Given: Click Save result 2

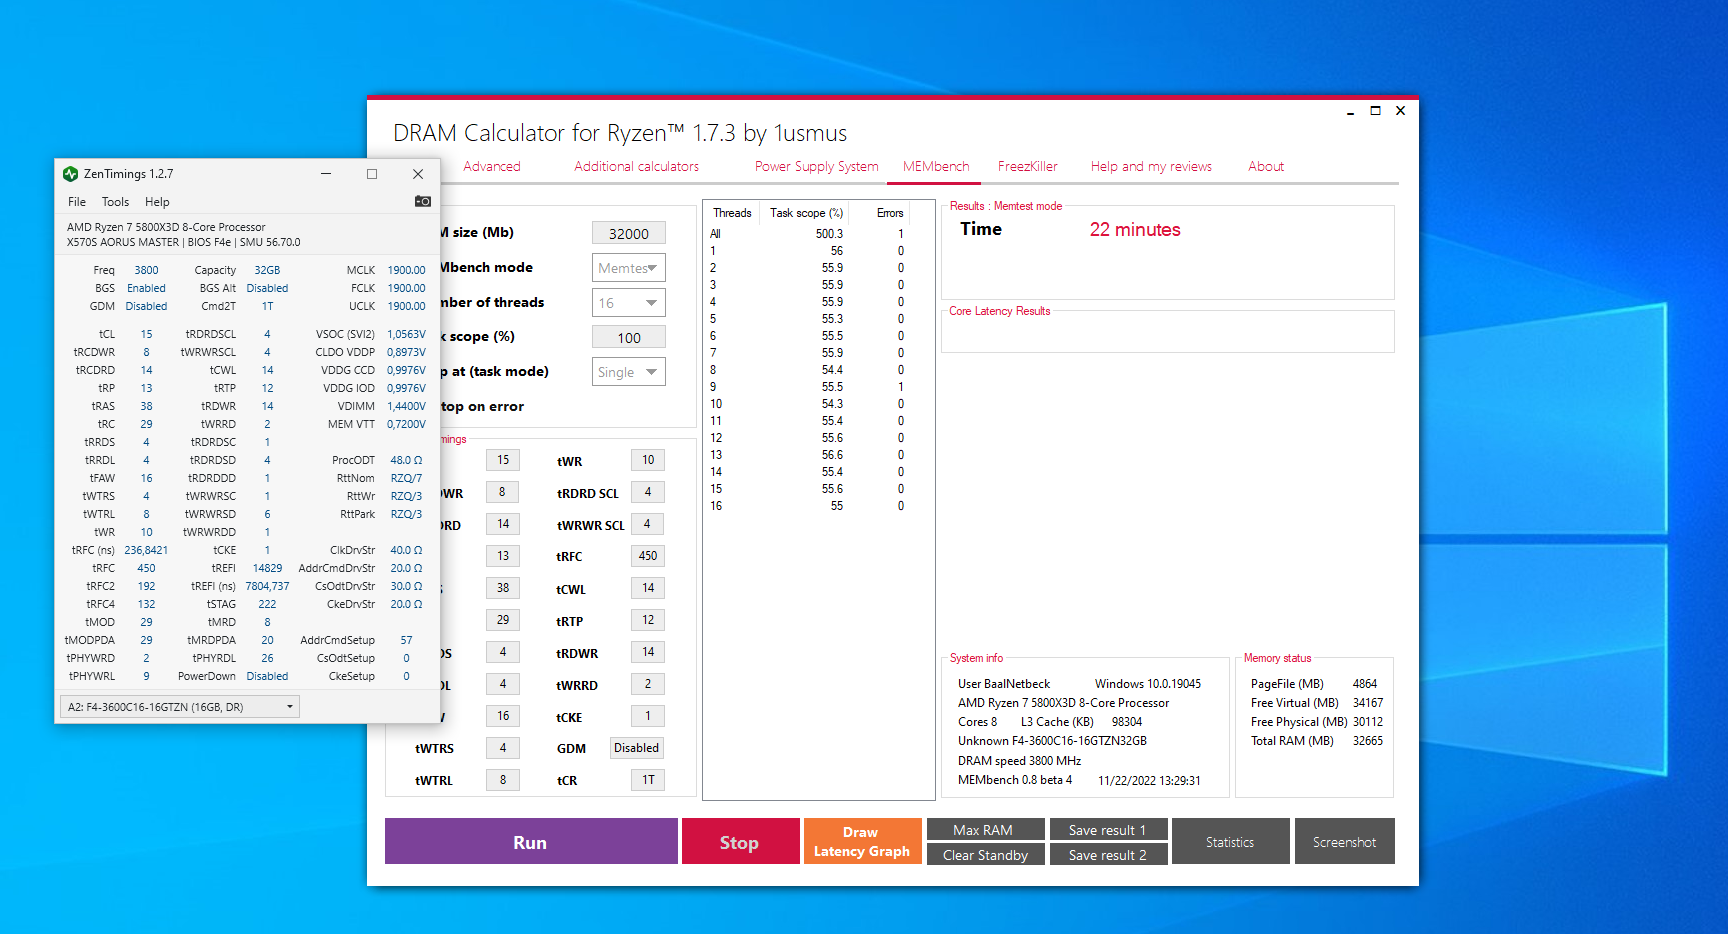Looking at the screenshot, I should [1108, 855].
